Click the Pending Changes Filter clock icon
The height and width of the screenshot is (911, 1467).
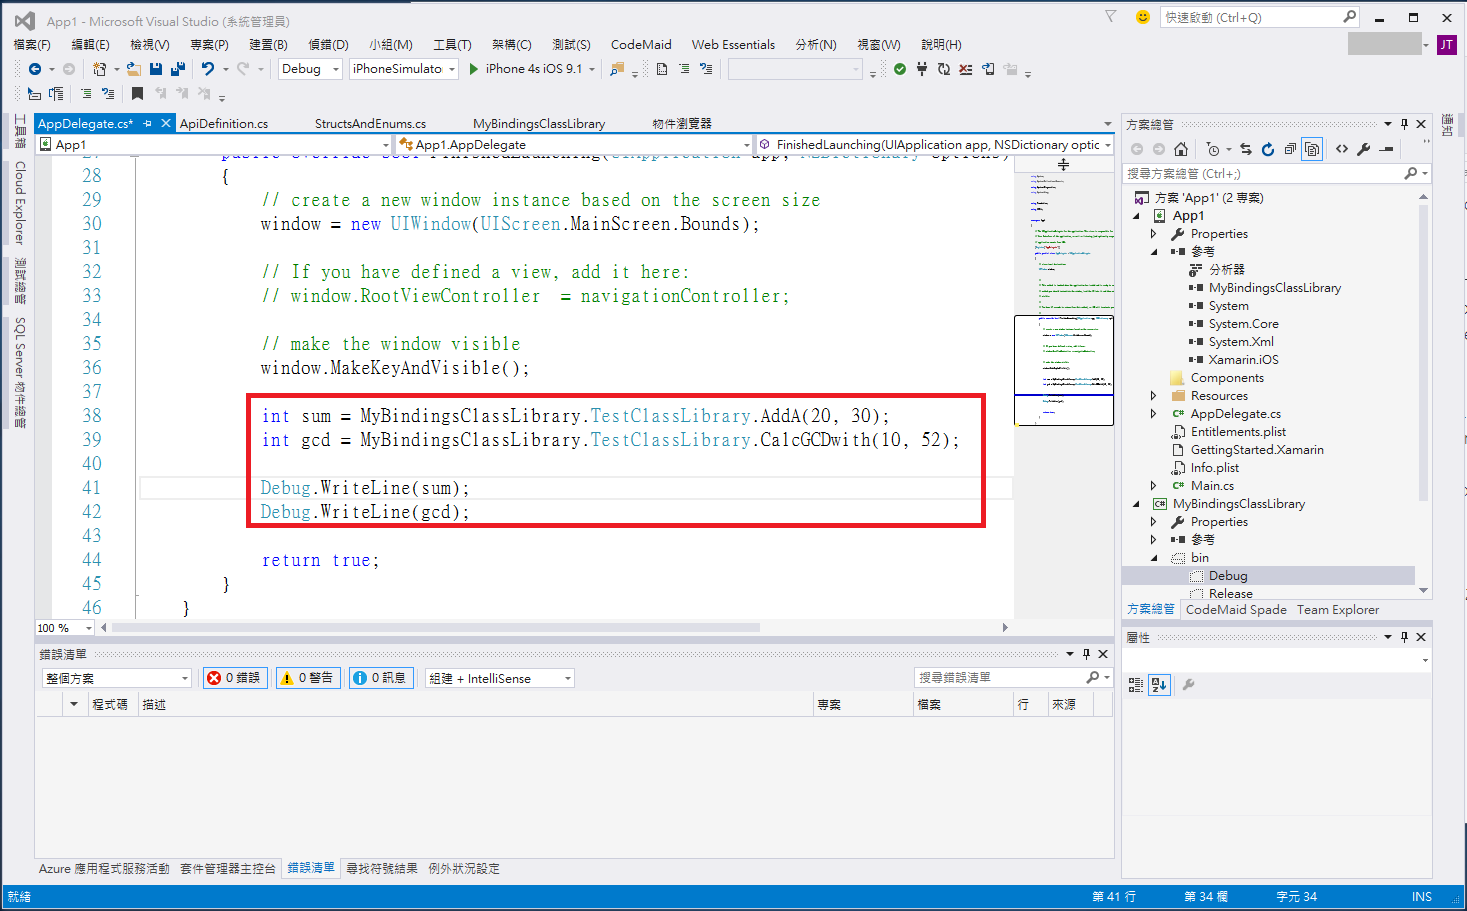(x=1213, y=149)
